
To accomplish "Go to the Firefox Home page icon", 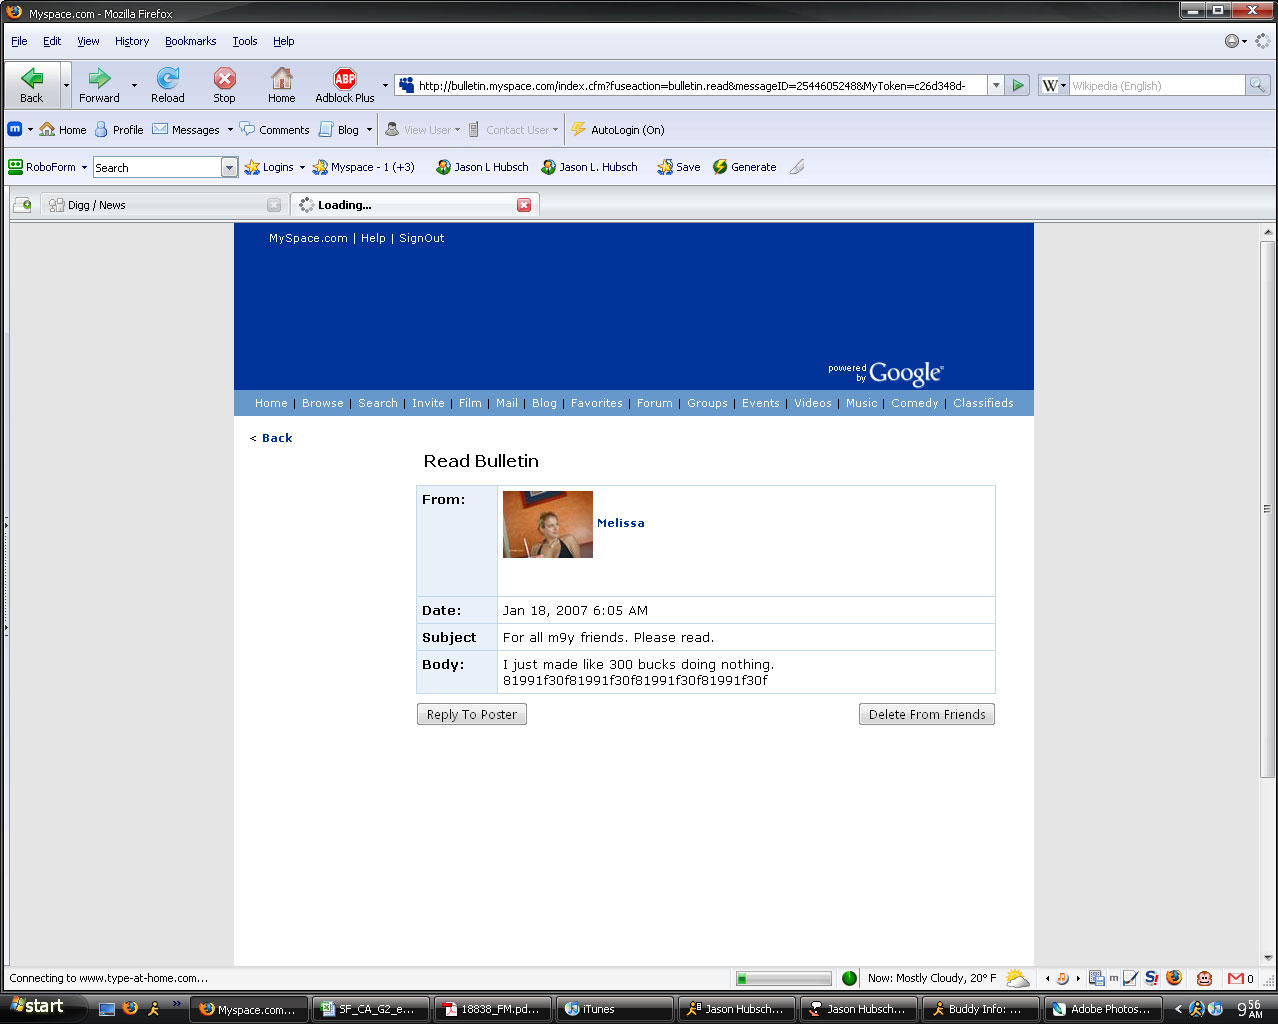I will tap(282, 79).
